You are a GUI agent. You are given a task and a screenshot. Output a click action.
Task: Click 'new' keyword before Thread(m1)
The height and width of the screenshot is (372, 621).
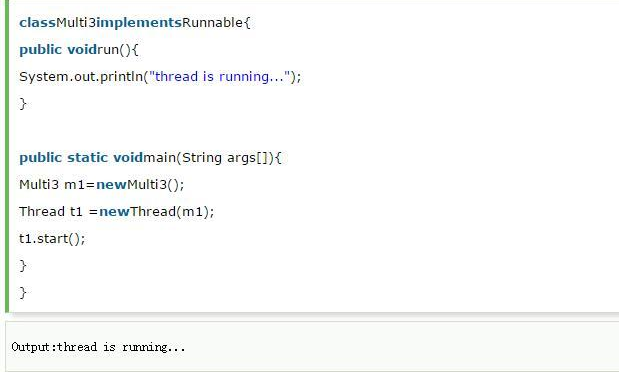pyautogui.click(x=114, y=212)
